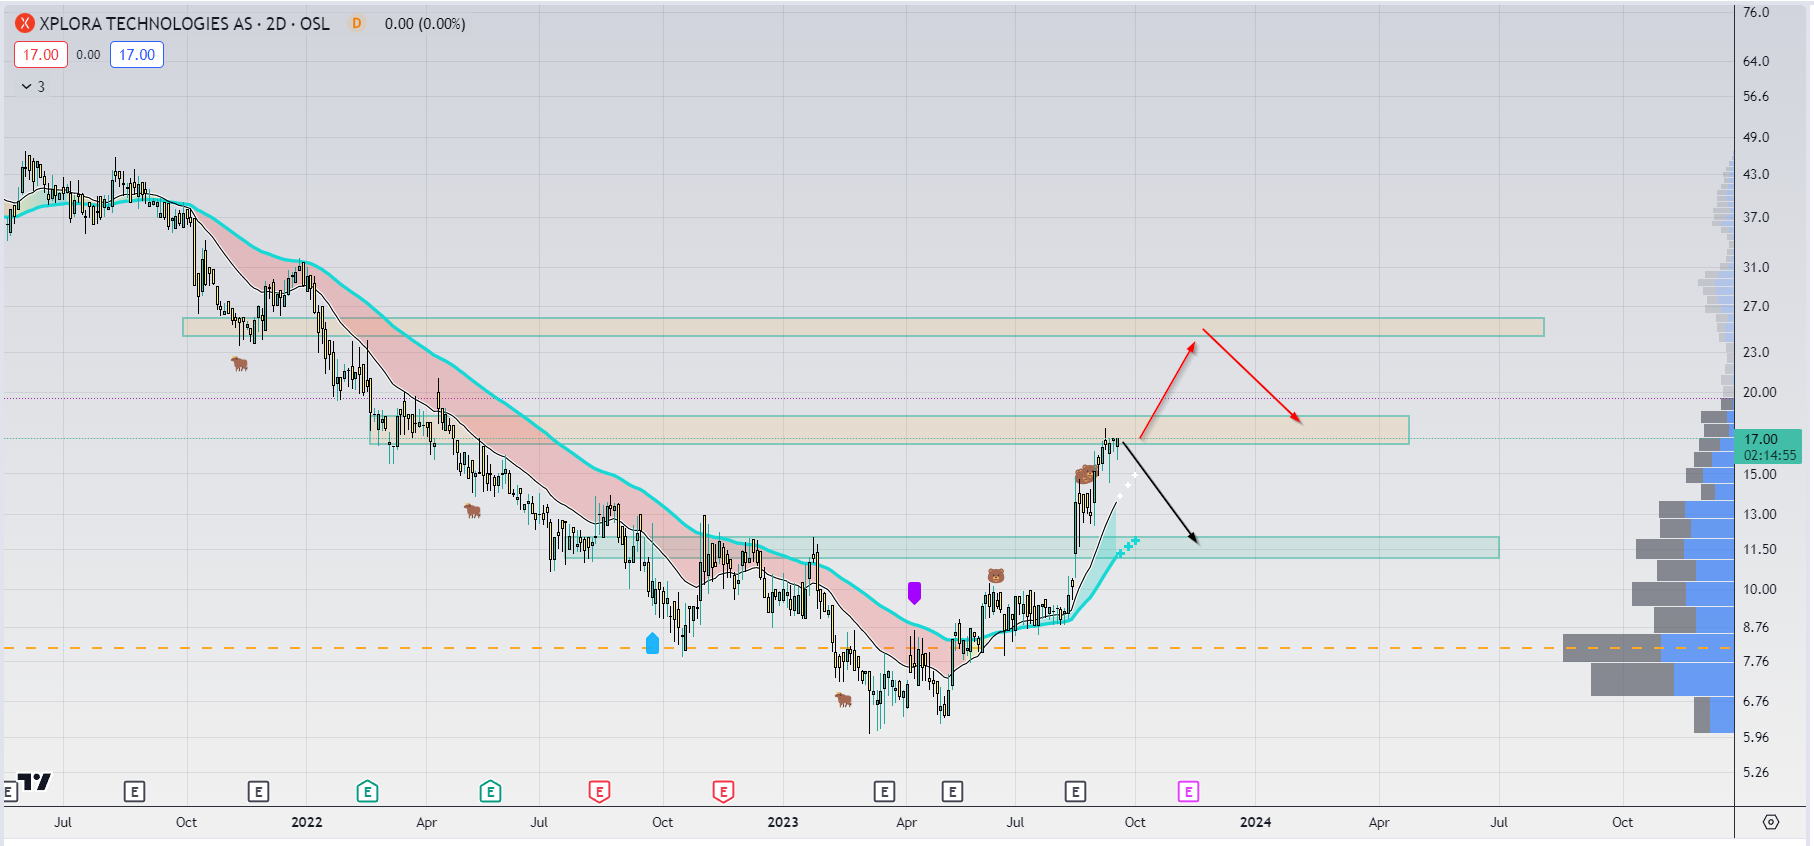Open pink upcoming earnings marker after Oct 2023
Image resolution: width=1814 pixels, height=846 pixels.
[x=1188, y=792]
